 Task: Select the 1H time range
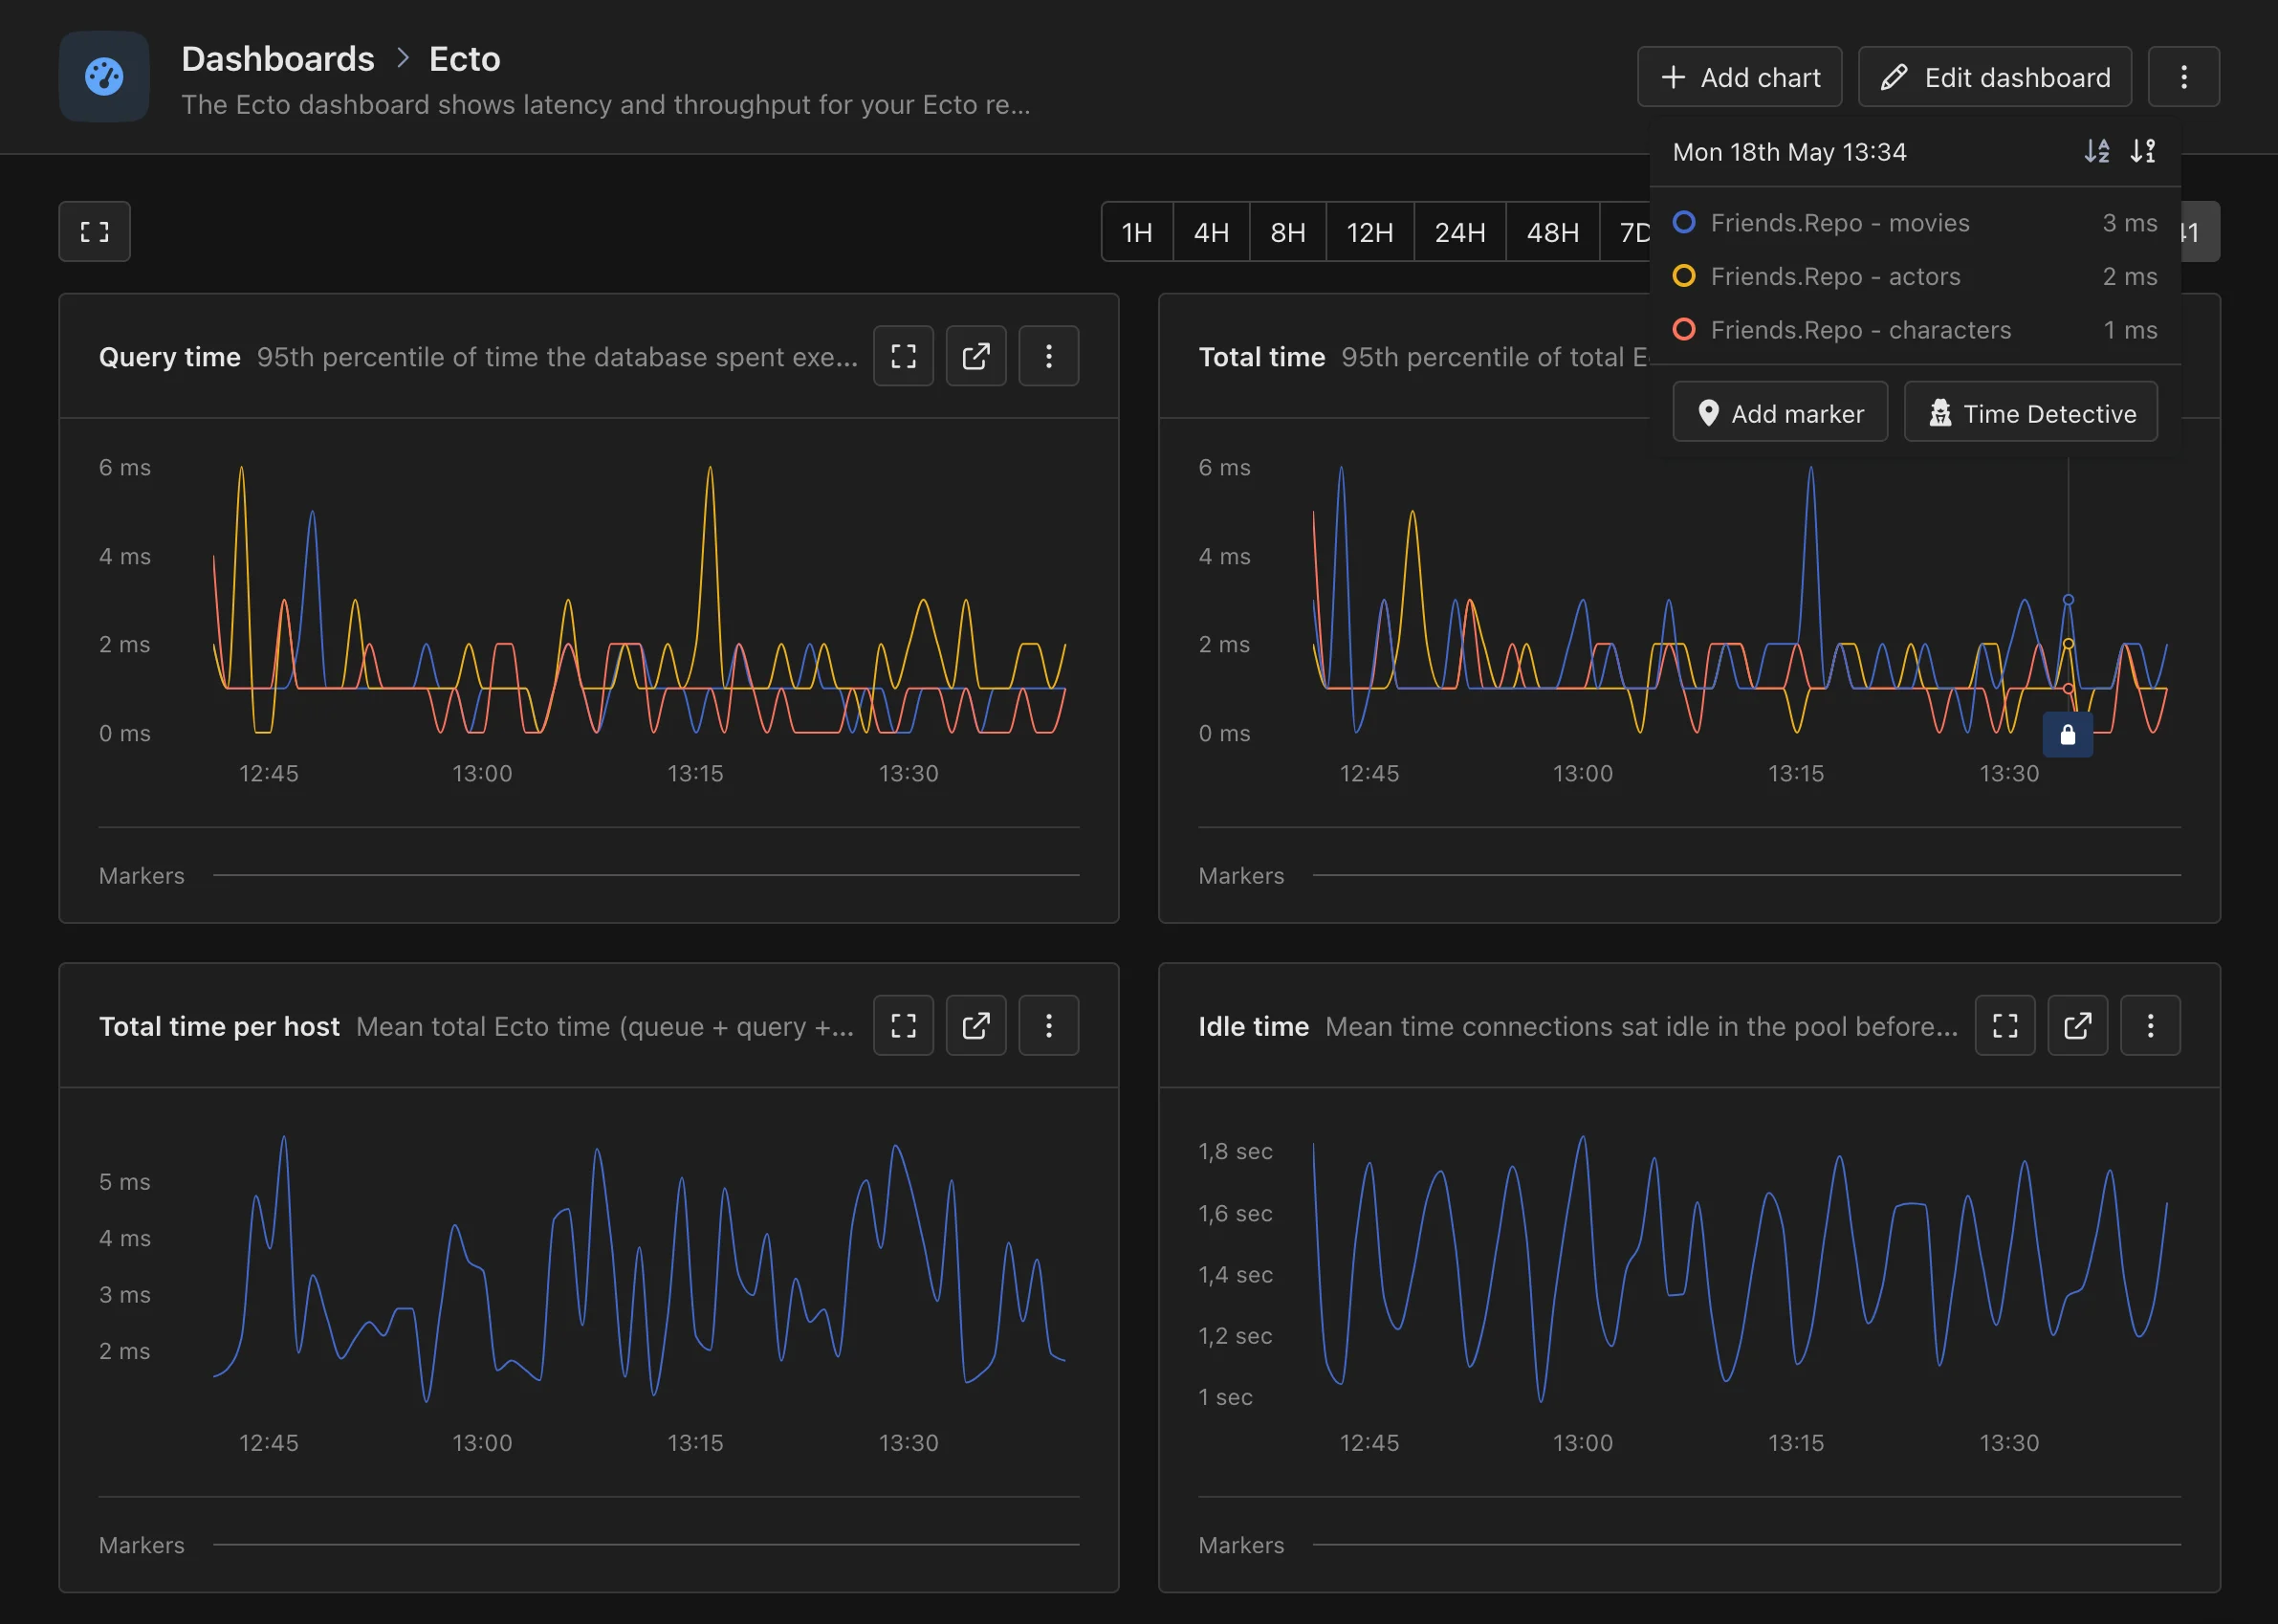(1137, 233)
